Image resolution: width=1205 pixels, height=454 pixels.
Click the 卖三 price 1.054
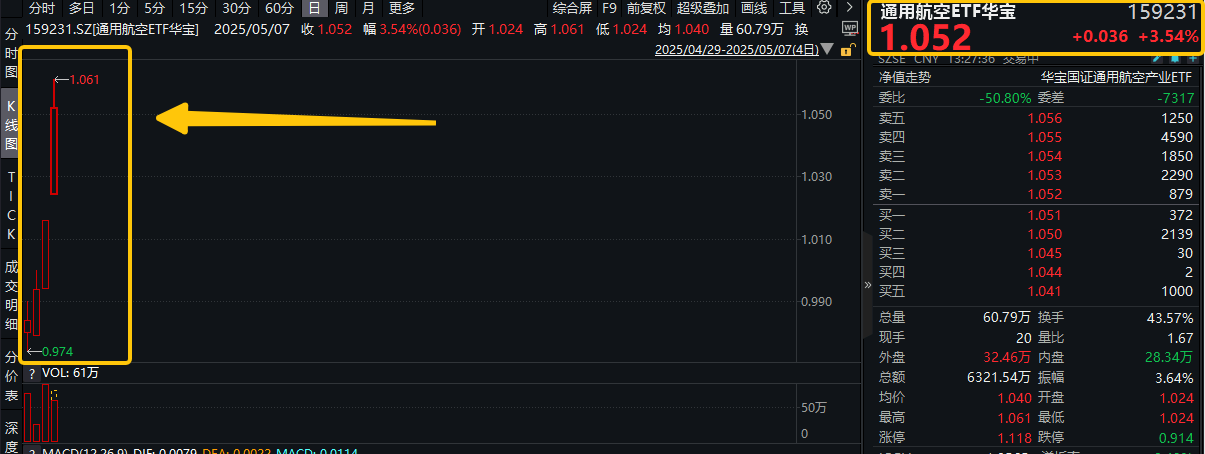tap(1044, 156)
